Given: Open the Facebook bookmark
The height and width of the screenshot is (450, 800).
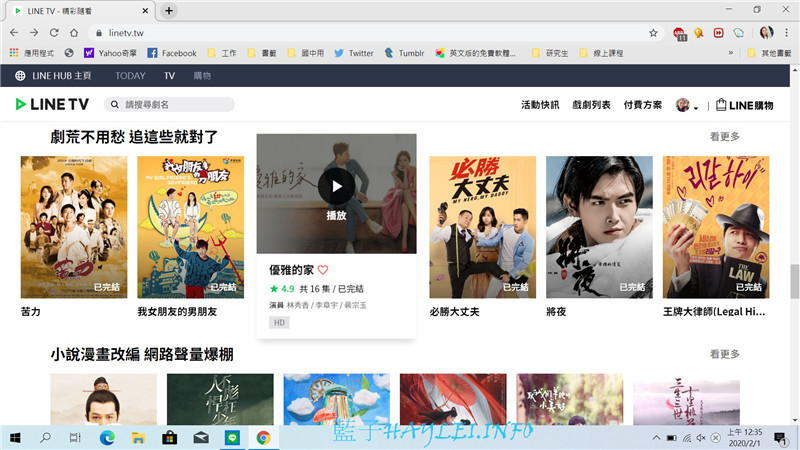Looking at the screenshot, I should pyautogui.click(x=172, y=53).
